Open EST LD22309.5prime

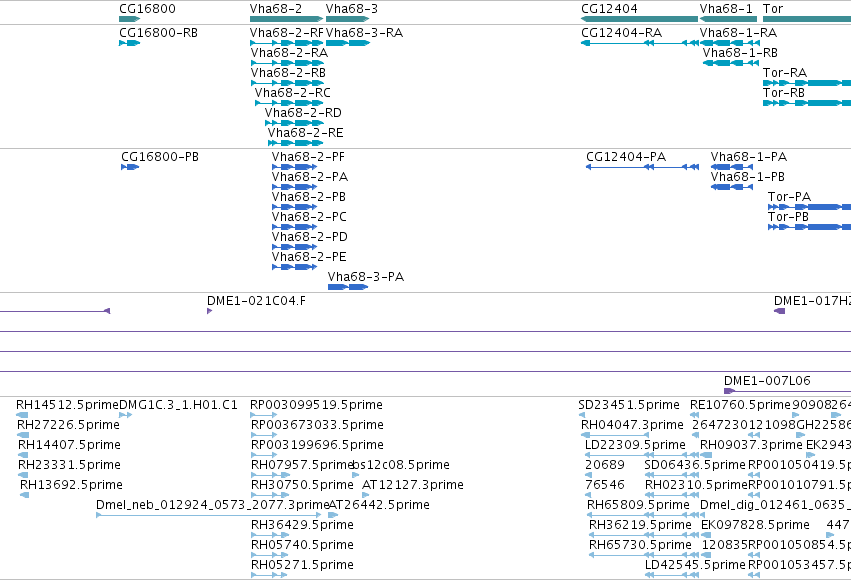pos(636,445)
